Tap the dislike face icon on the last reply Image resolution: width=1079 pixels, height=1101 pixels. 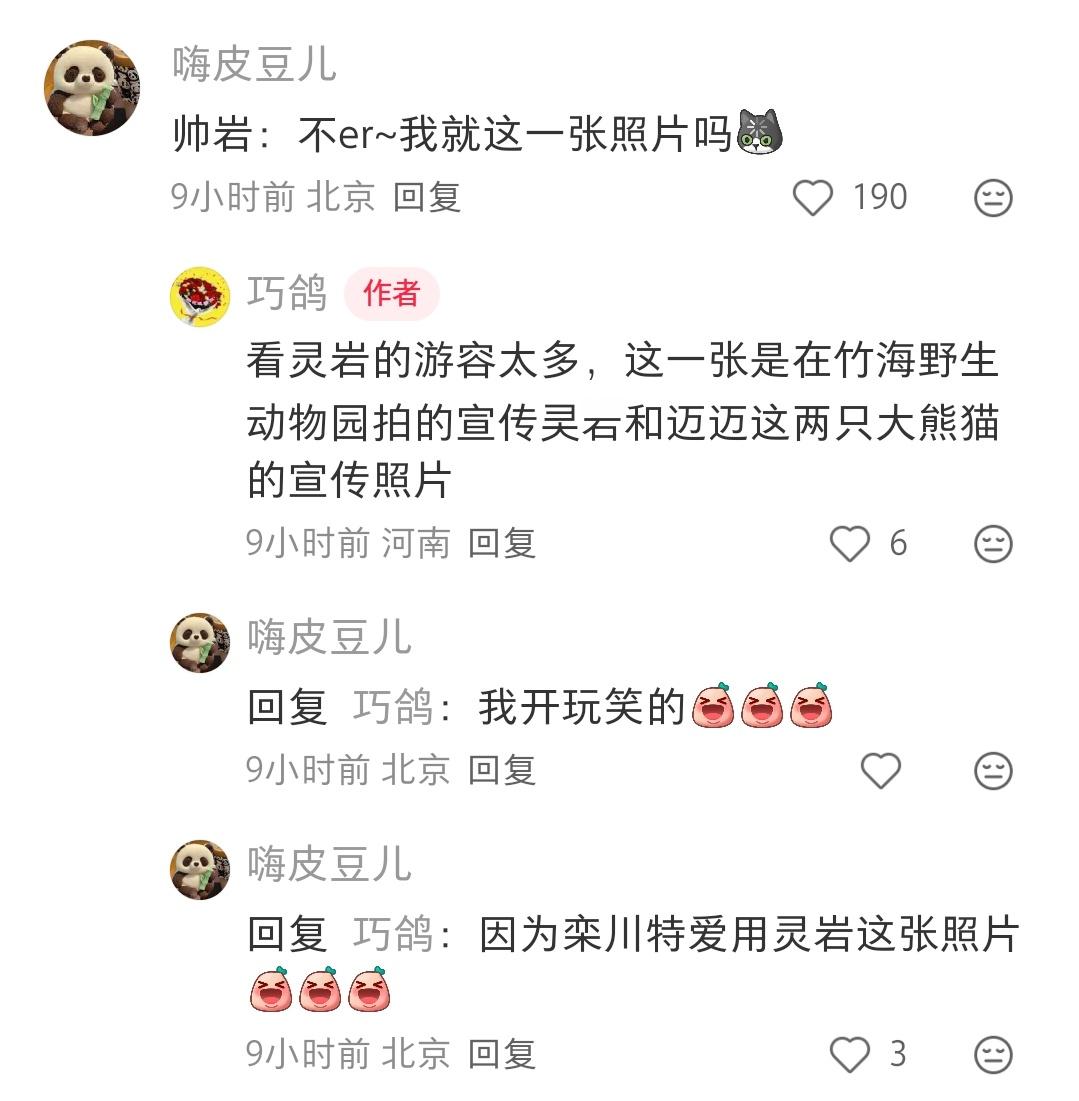tap(993, 1055)
